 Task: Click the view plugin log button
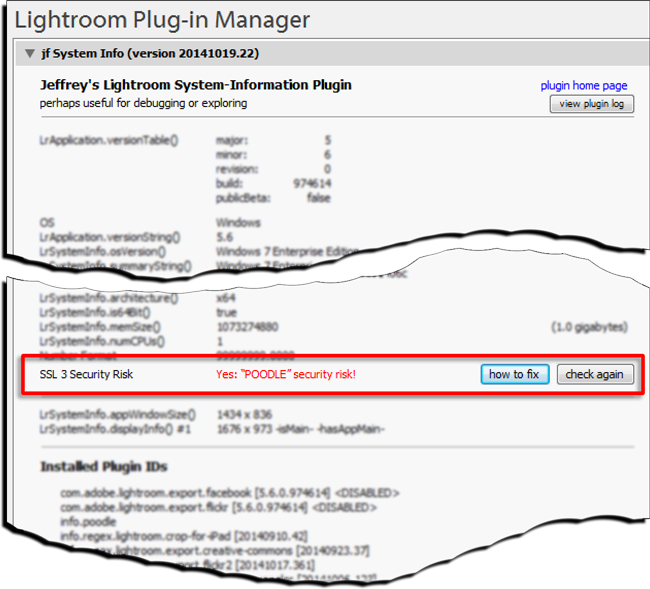(592, 104)
